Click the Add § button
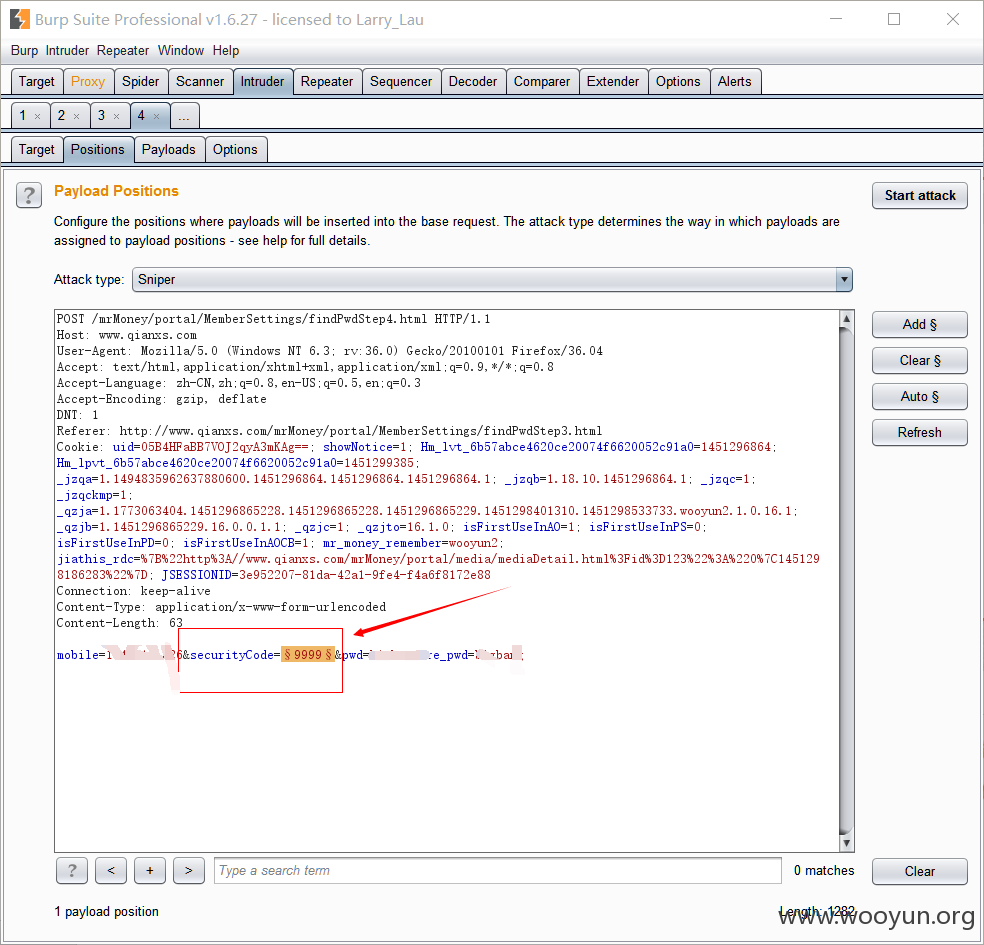984x945 pixels. pyautogui.click(x=919, y=324)
